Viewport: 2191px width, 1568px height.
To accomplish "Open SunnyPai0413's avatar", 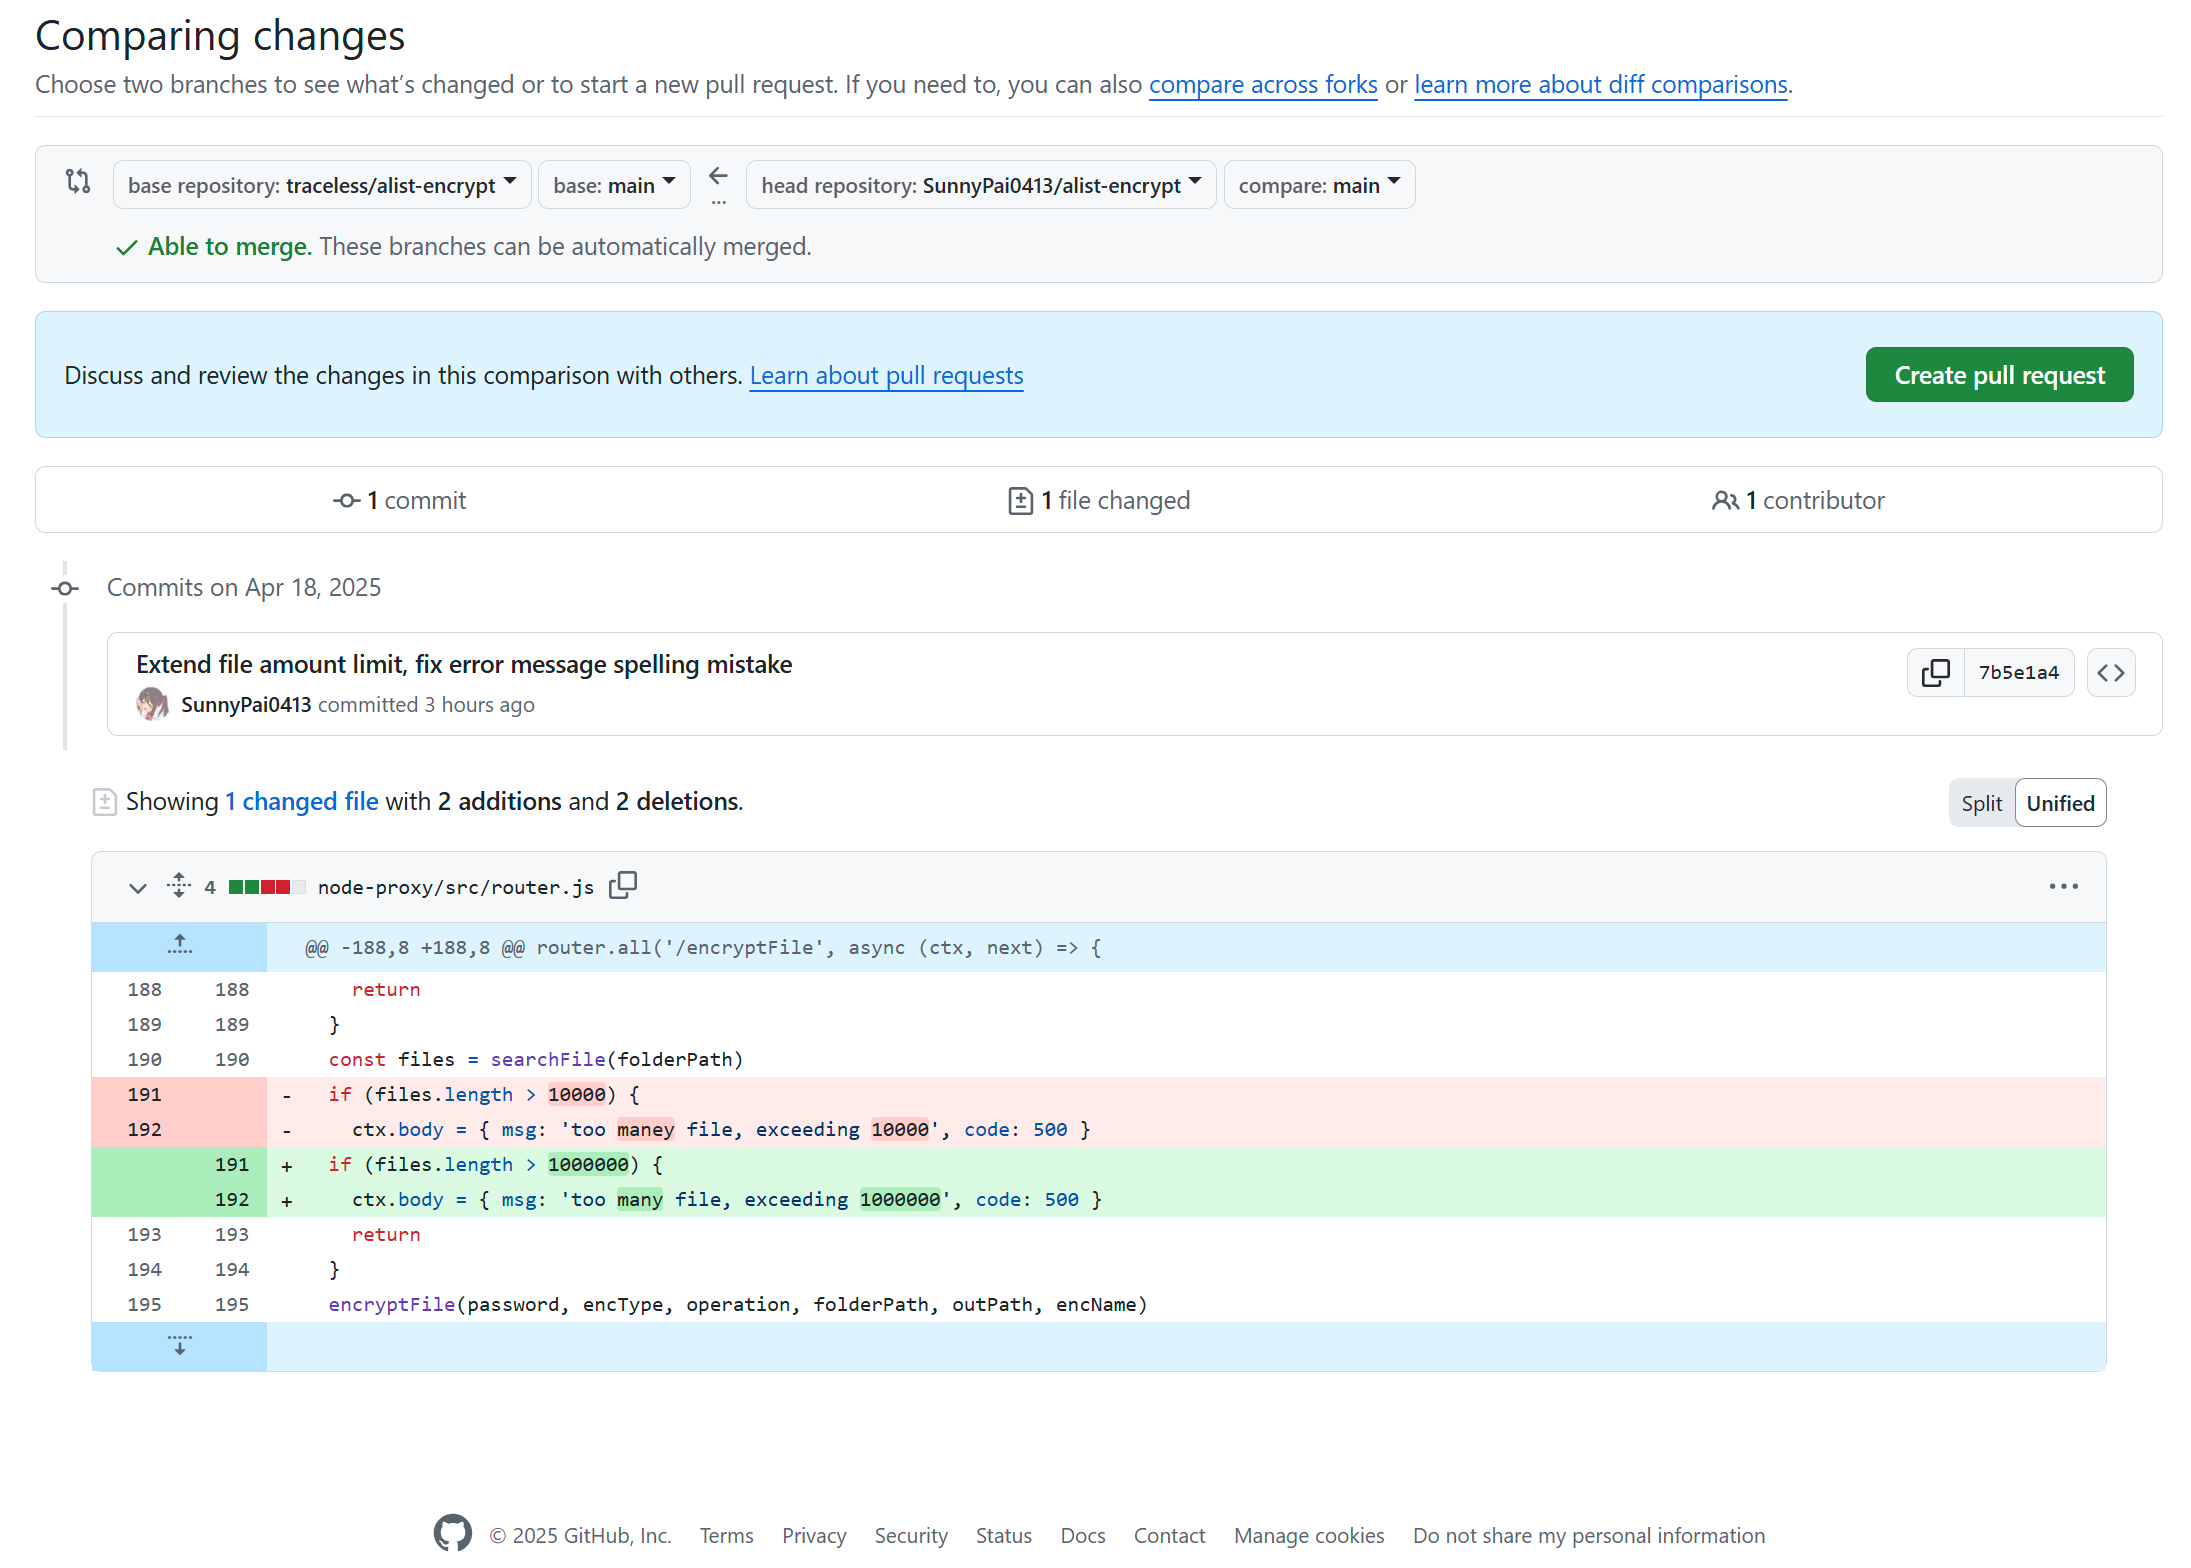I will coord(152,704).
